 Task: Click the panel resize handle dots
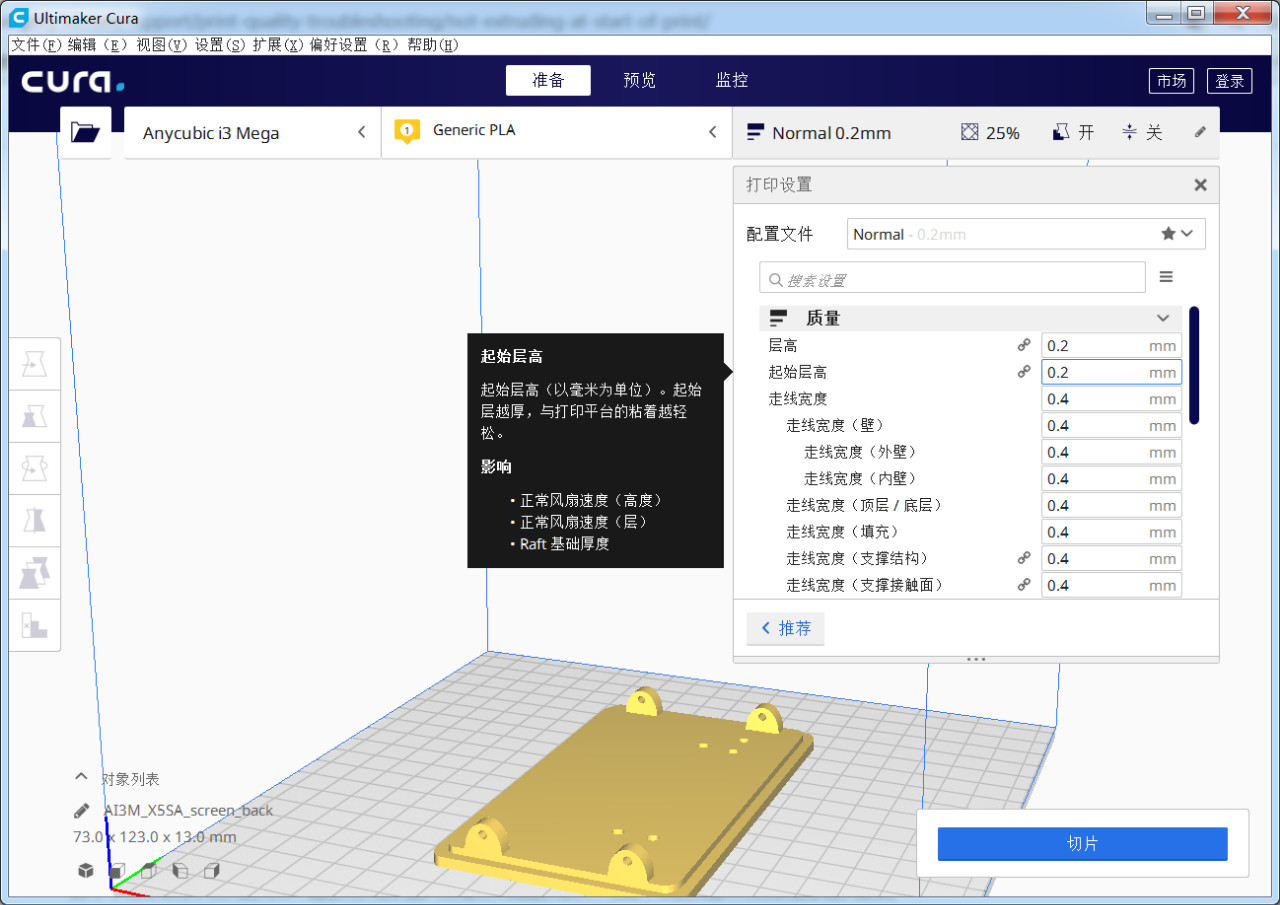click(977, 659)
